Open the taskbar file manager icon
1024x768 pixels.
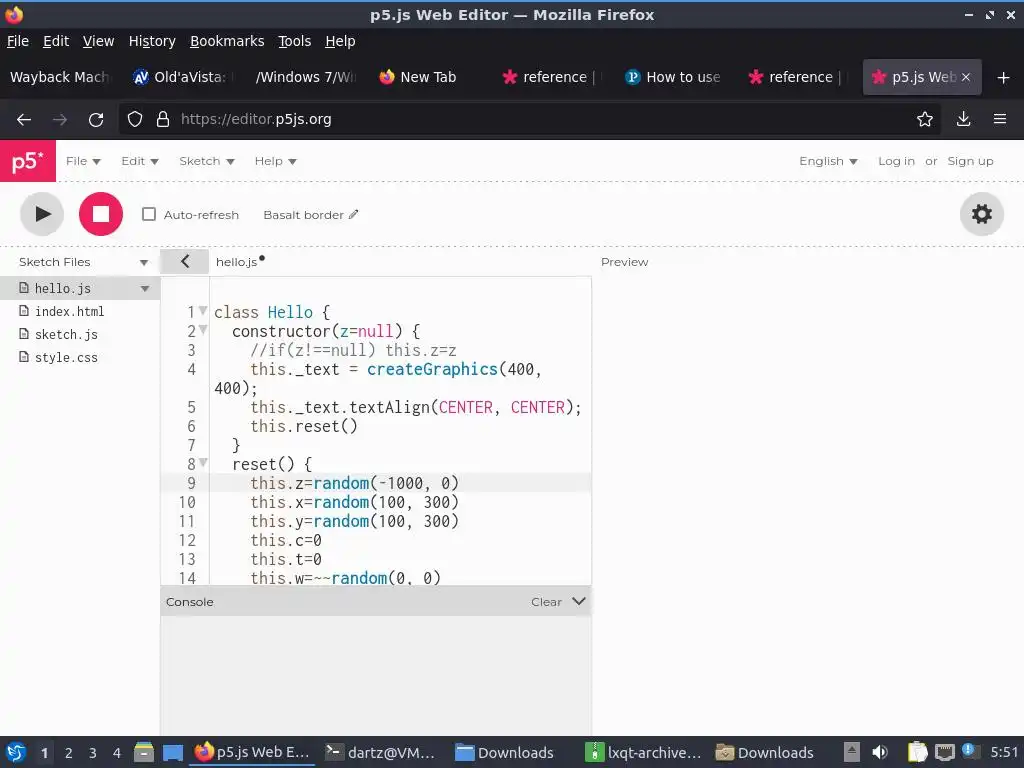[144, 752]
